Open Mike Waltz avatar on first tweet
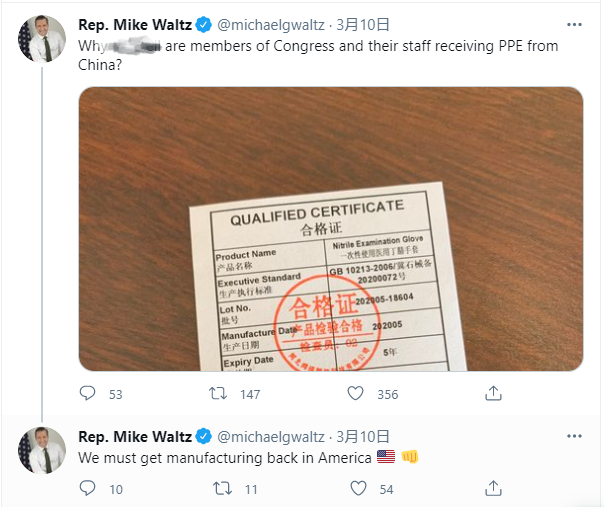This screenshot has width=604, height=507. [40, 39]
